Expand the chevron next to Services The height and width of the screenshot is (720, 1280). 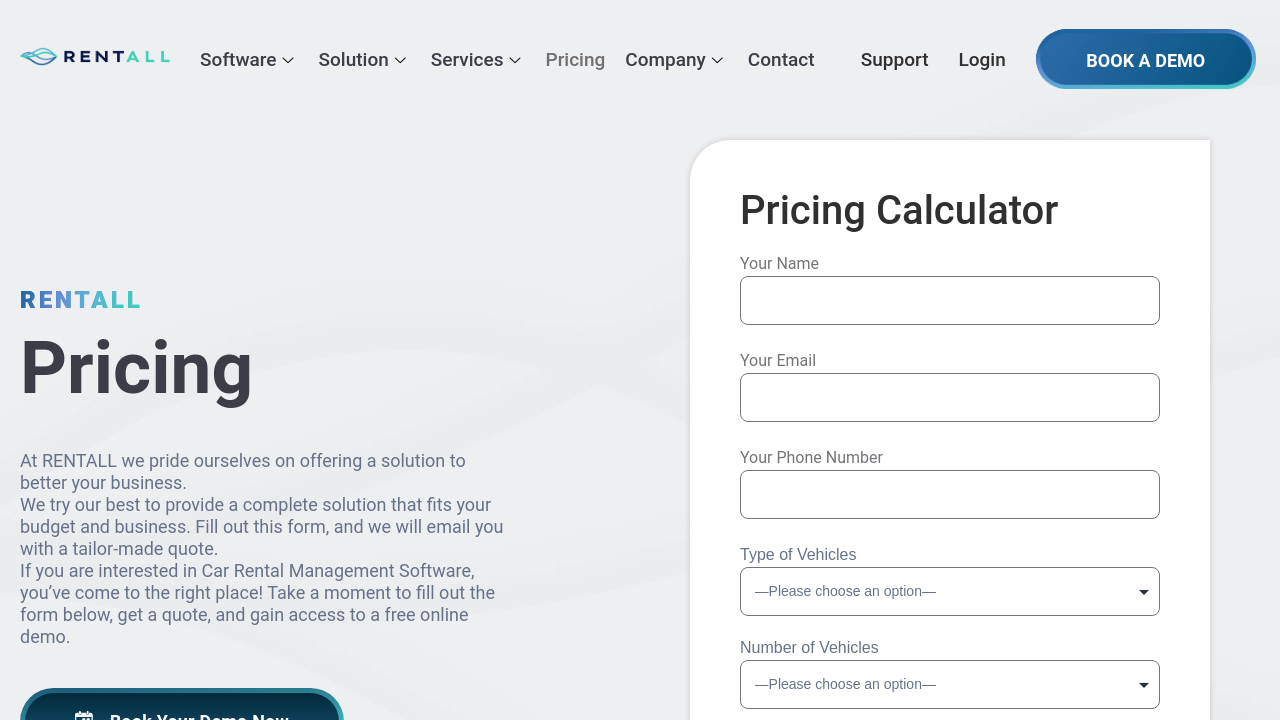[515, 60]
